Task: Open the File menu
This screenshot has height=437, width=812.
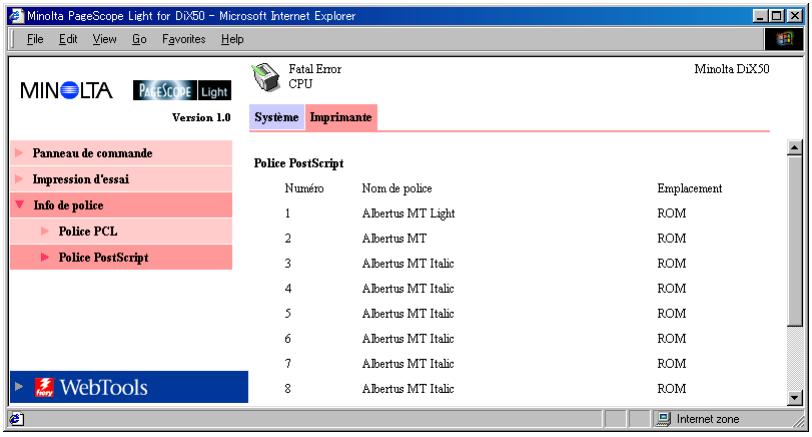Action: [35, 39]
